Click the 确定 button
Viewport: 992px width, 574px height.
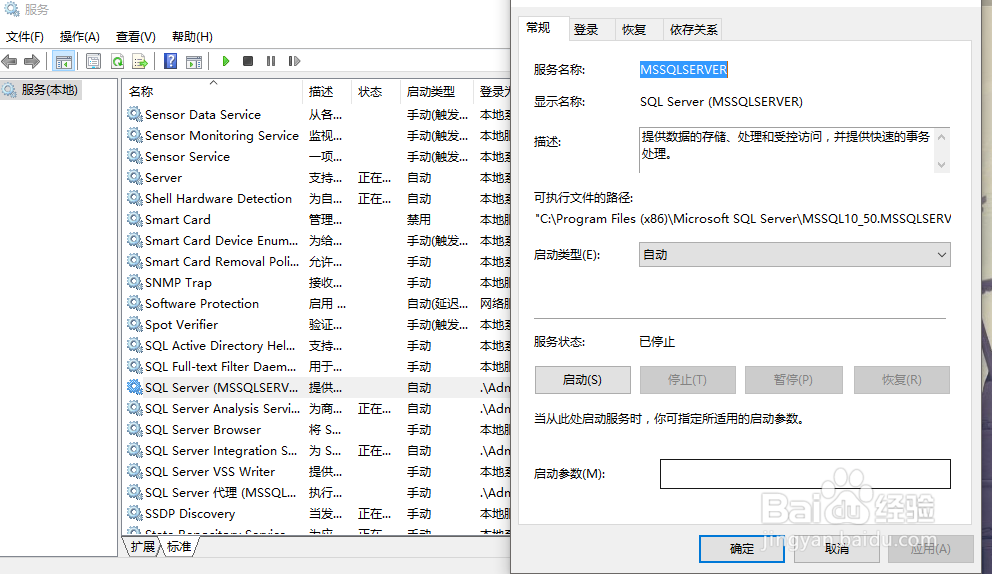tap(741, 549)
